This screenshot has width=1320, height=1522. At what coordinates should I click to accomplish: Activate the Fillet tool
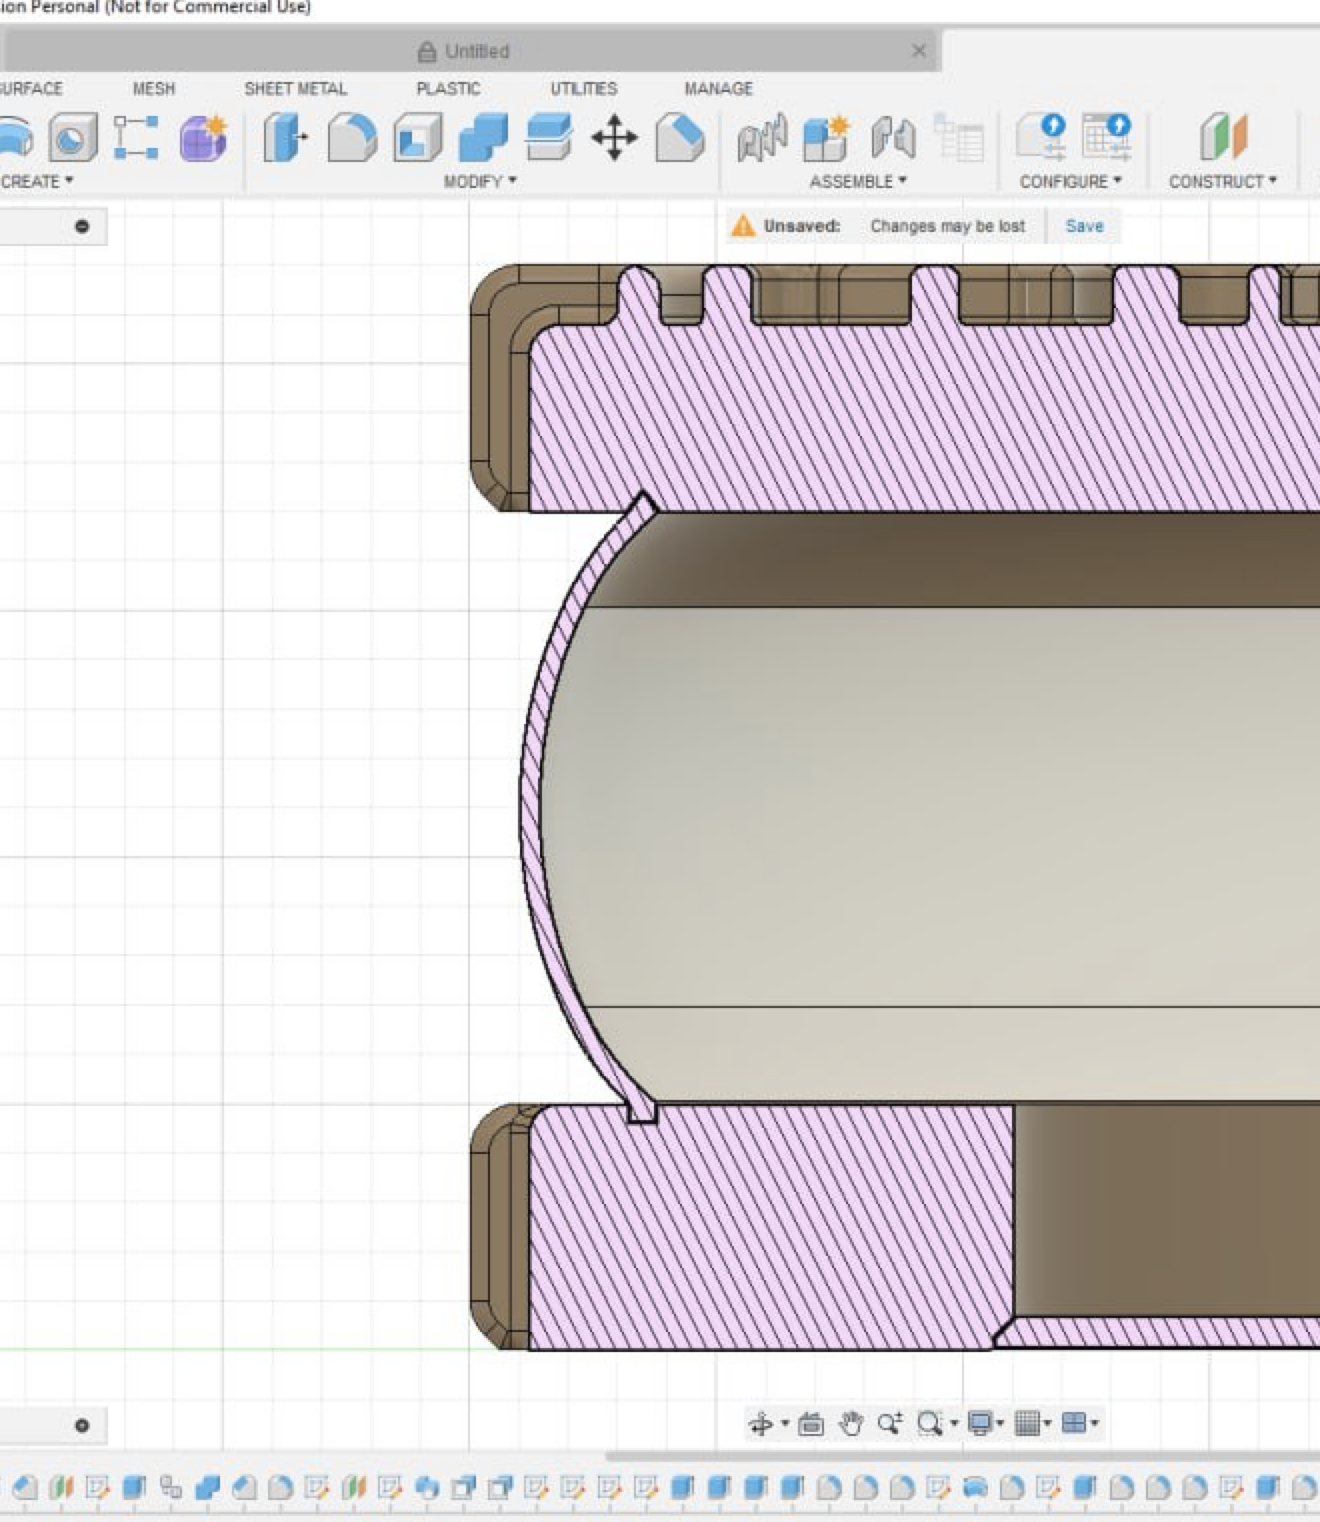tap(352, 137)
